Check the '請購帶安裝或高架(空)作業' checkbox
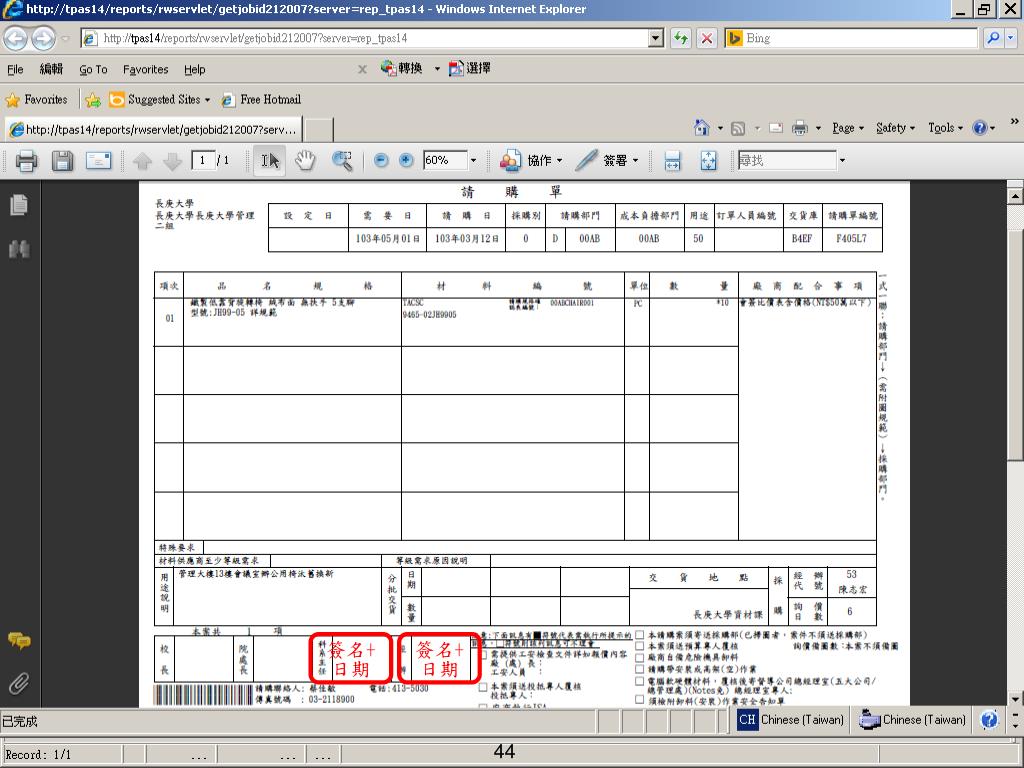 (639, 669)
